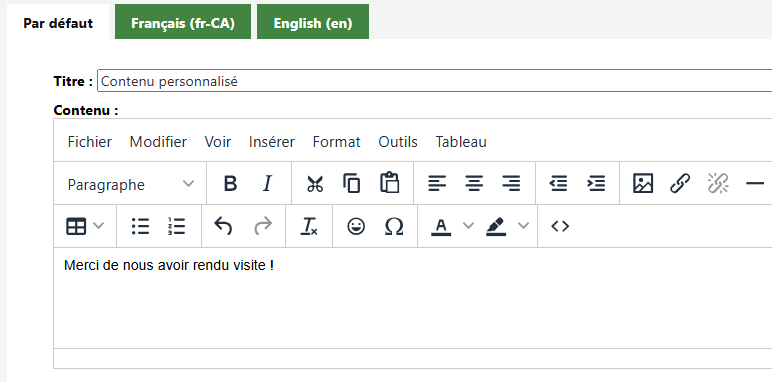Click the source code brackets icon
Image resolution: width=772 pixels, height=382 pixels.
point(560,226)
